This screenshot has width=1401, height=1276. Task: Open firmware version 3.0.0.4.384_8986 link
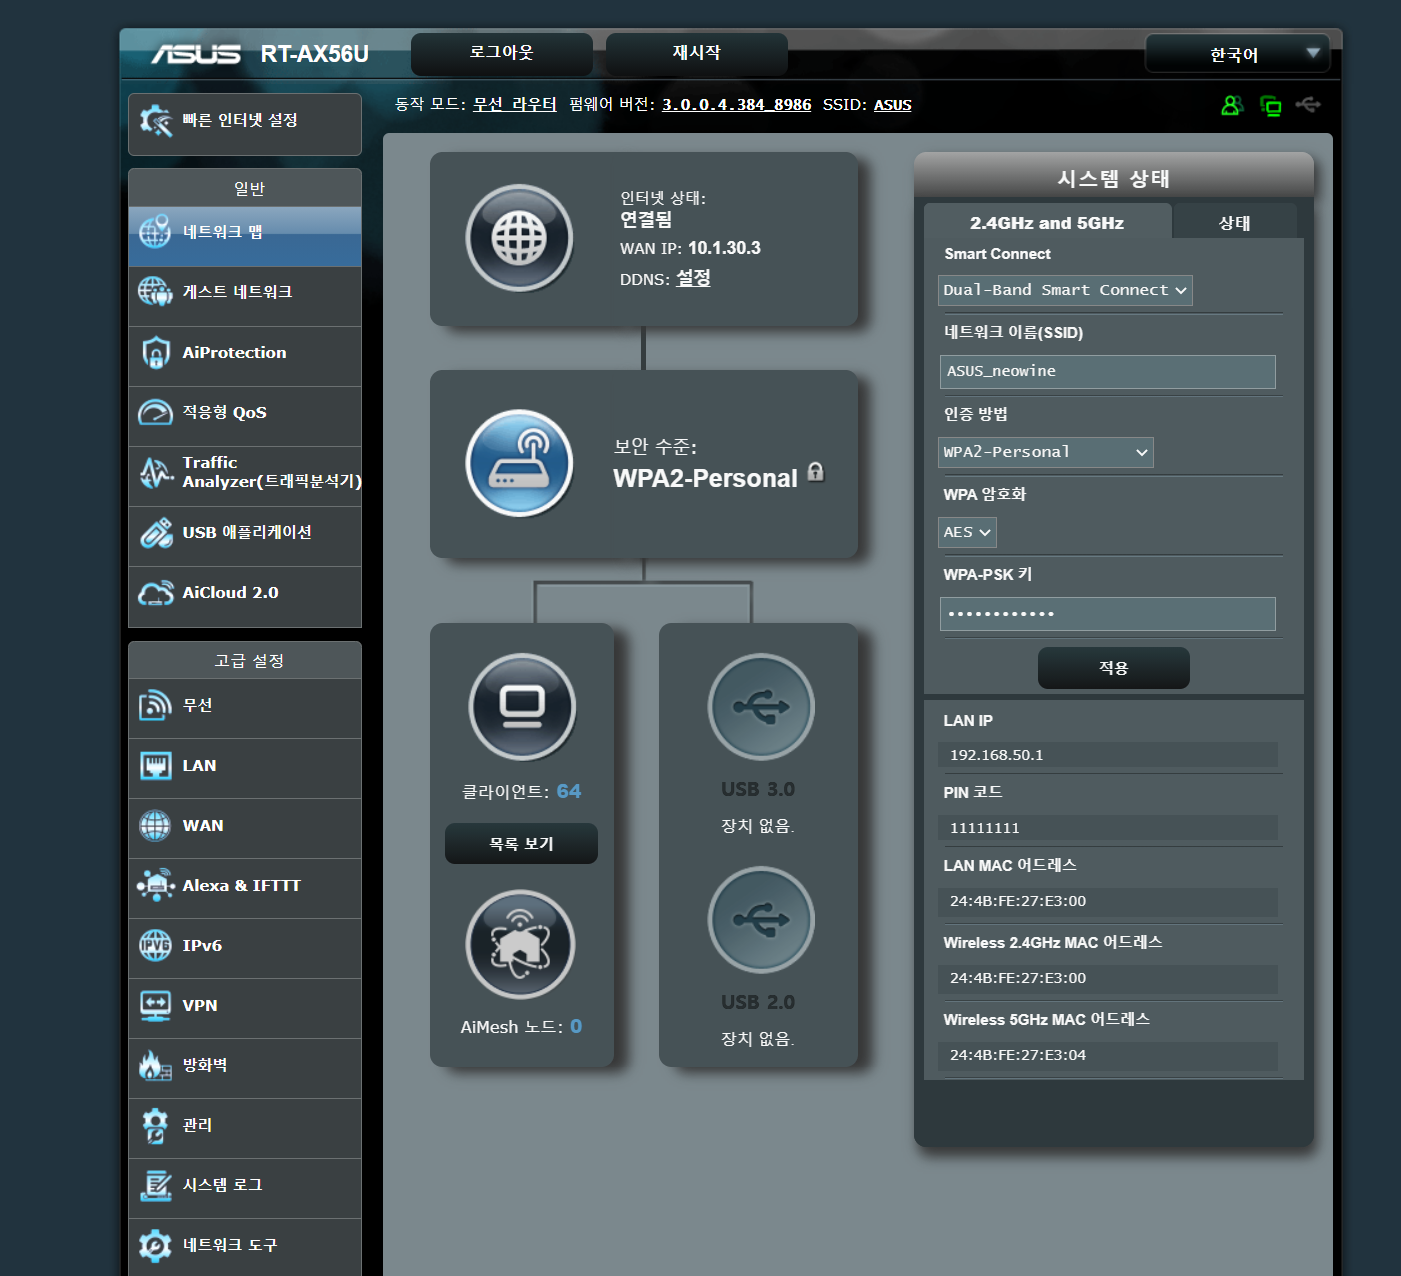pos(736,105)
